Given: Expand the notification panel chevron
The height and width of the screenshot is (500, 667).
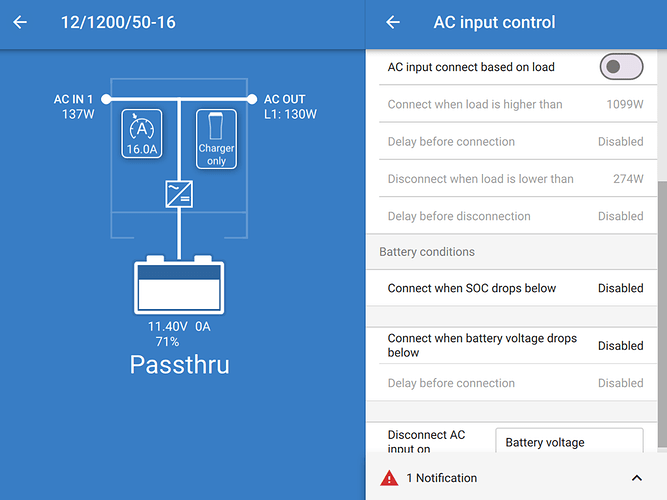Looking at the screenshot, I should 636,478.
